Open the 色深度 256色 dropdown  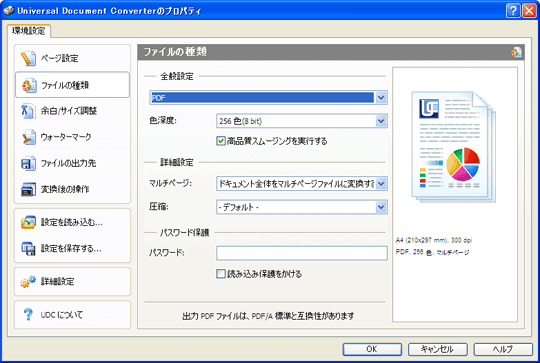(x=381, y=121)
